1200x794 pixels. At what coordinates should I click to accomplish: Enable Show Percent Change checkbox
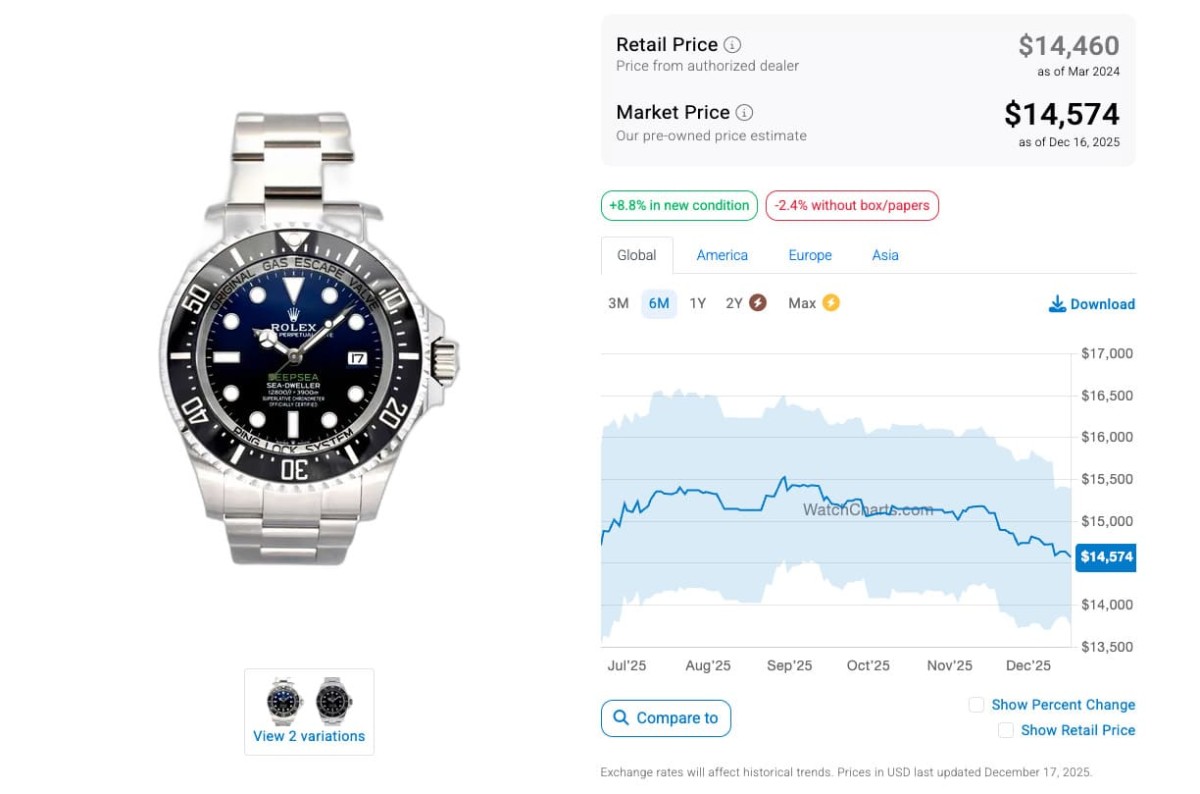(x=977, y=705)
